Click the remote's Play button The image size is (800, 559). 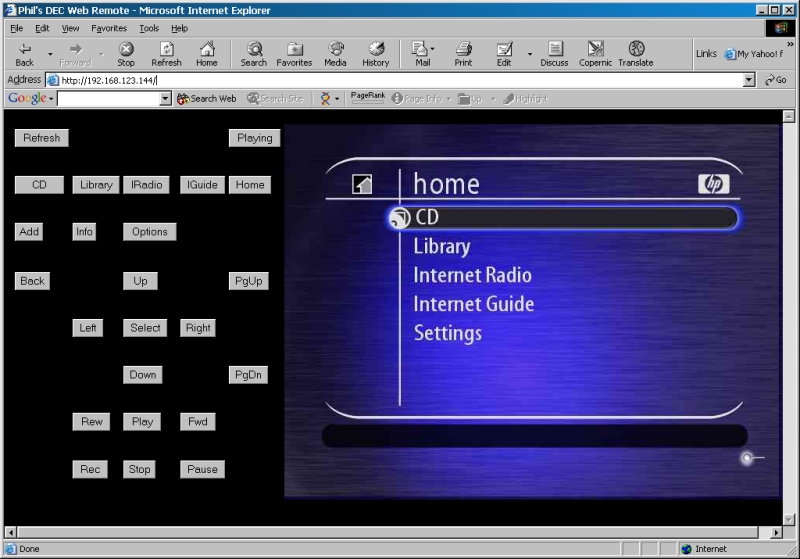tap(142, 422)
